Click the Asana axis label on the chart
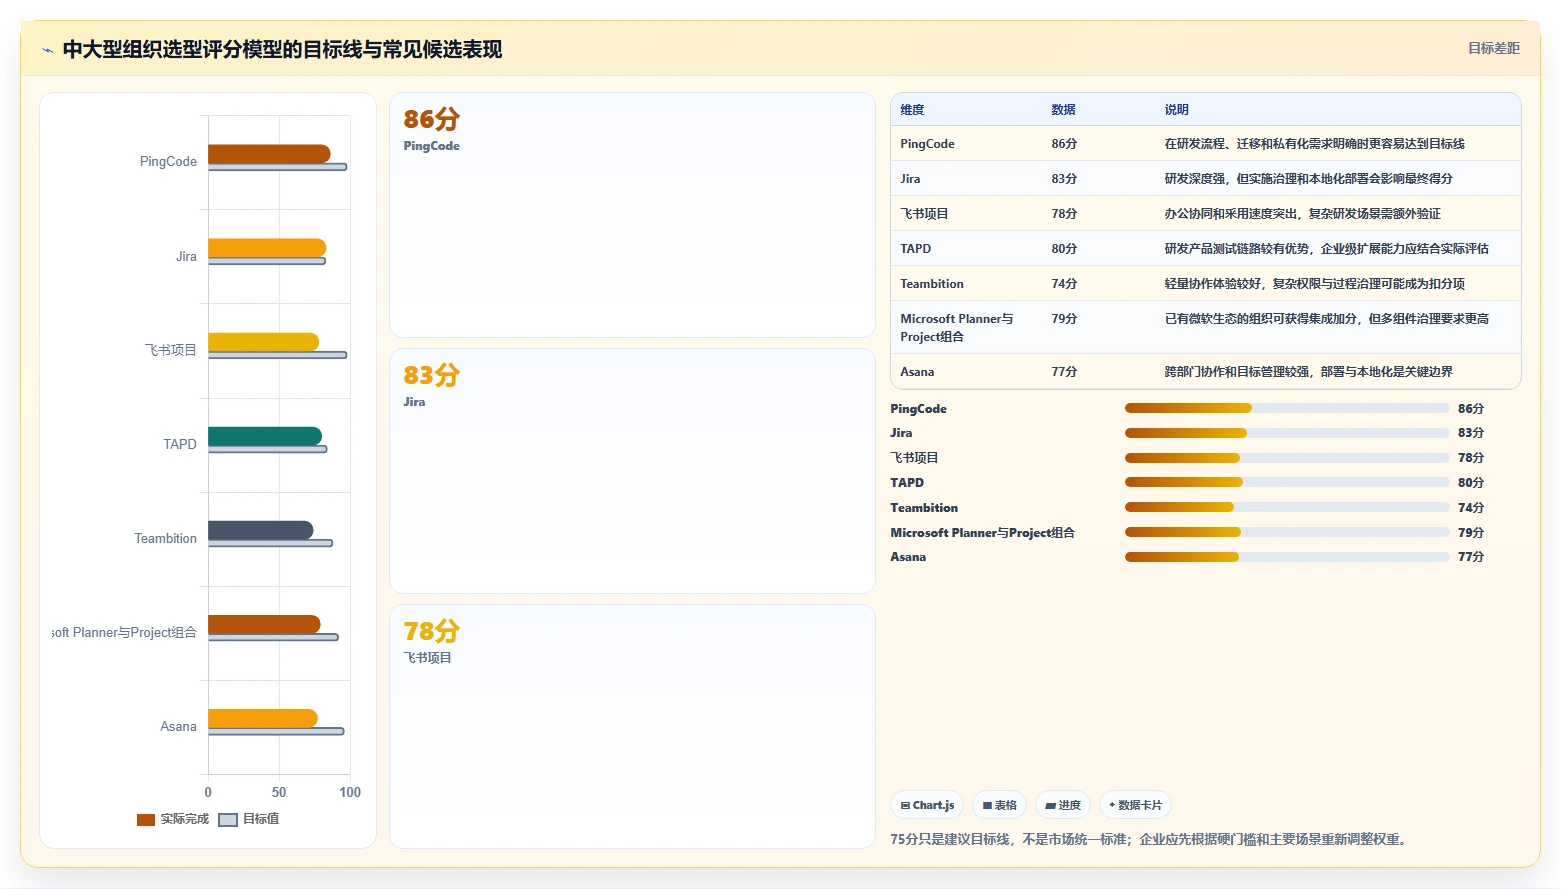Image resolution: width=1561 pixels, height=889 pixels. click(x=178, y=727)
